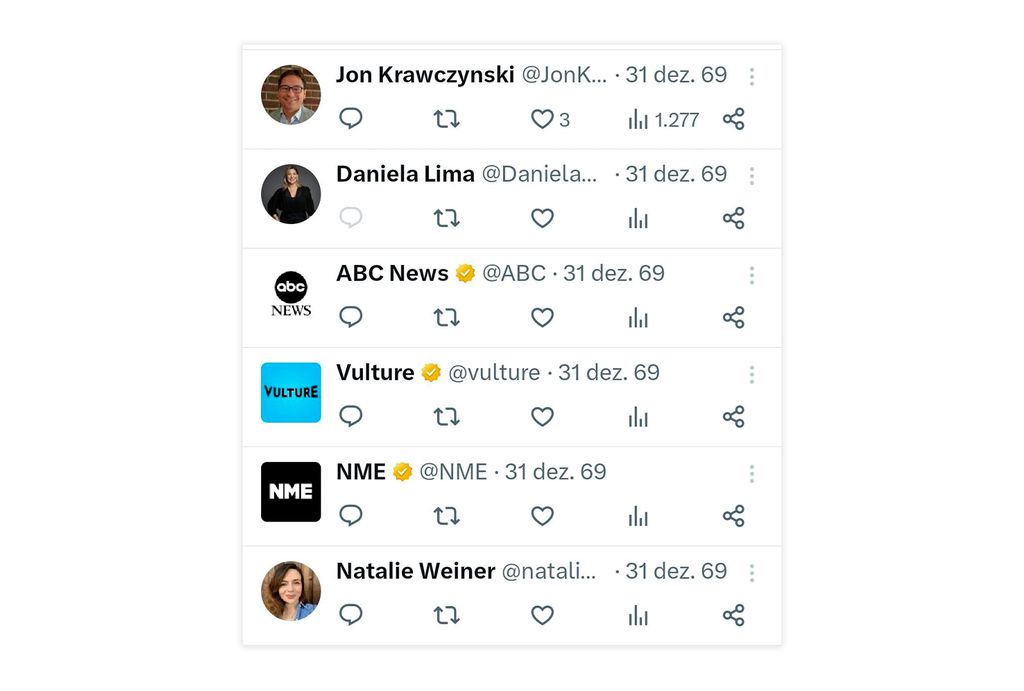Open view analytics on Jon Krawczynski's tweet

point(638,118)
